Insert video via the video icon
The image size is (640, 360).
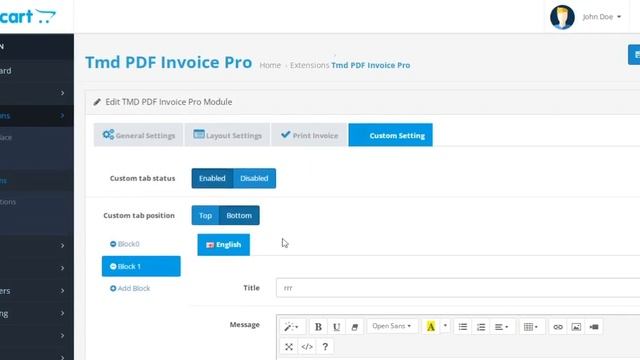point(594,327)
